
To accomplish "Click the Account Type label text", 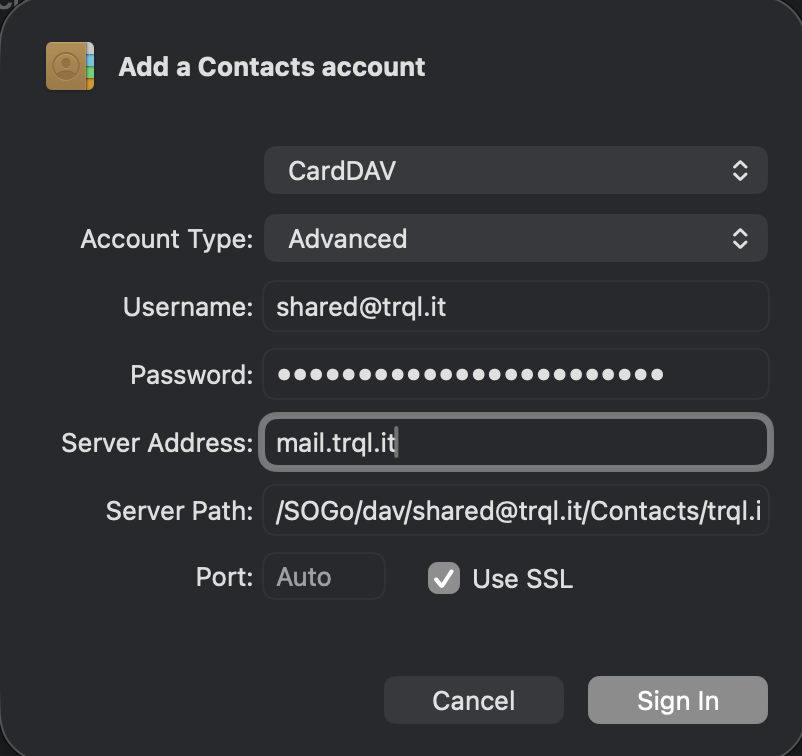I will point(167,239).
